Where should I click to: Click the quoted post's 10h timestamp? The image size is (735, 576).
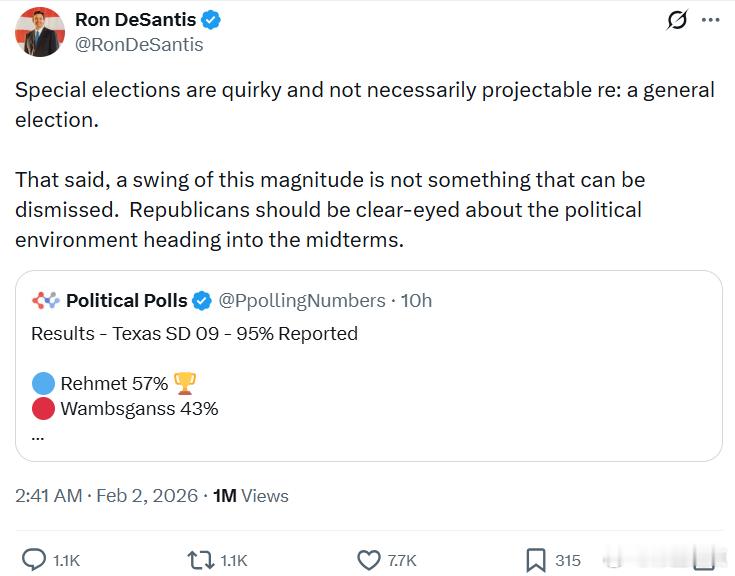[x=416, y=300]
